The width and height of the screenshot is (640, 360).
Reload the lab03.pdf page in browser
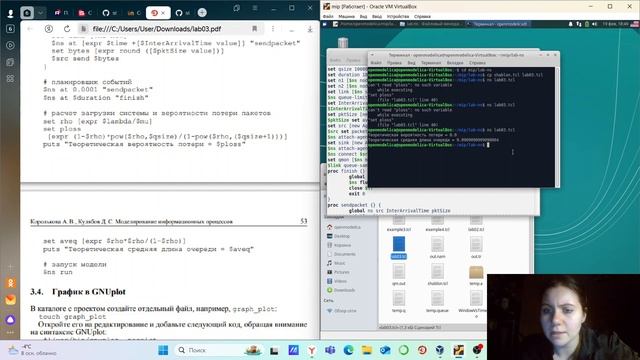click(67, 29)
